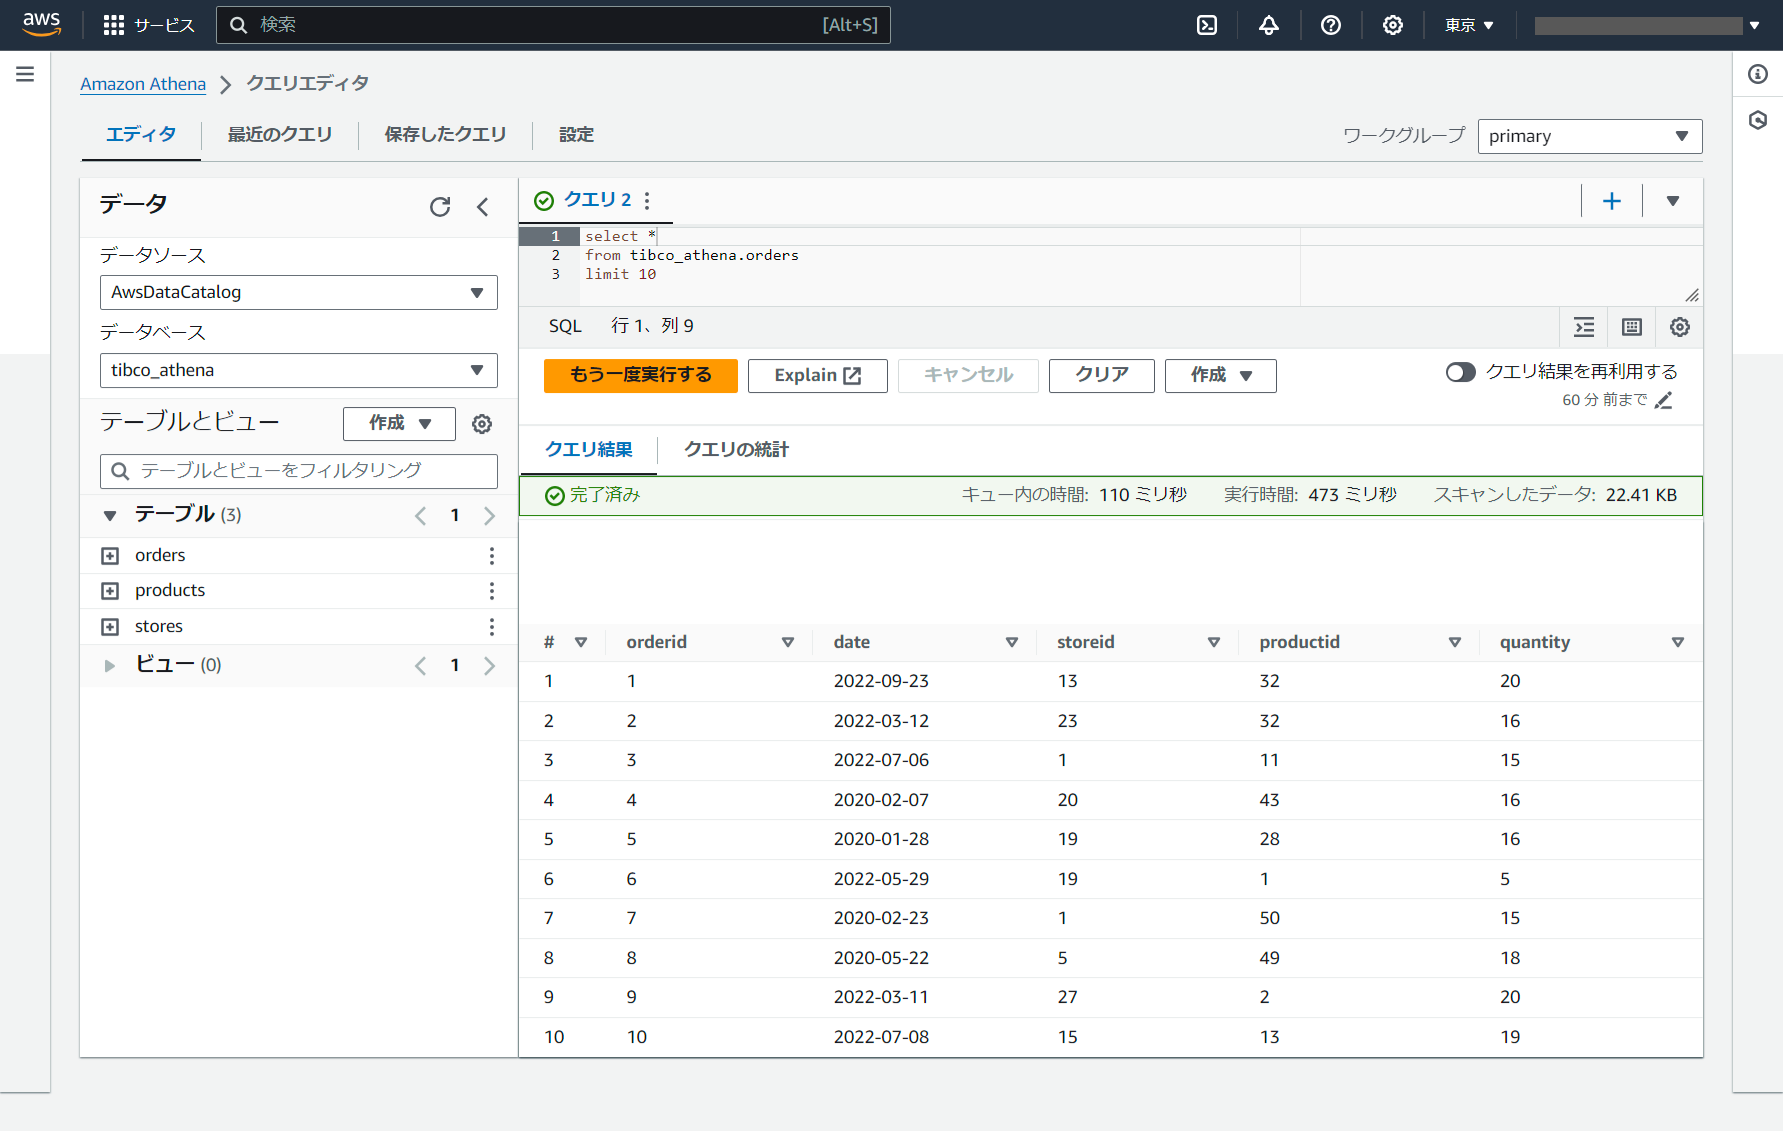The height and width of the screenshot is (1131, 1783).
Task: Launch CloudShell from the top bar
Action: [1207, 25]
